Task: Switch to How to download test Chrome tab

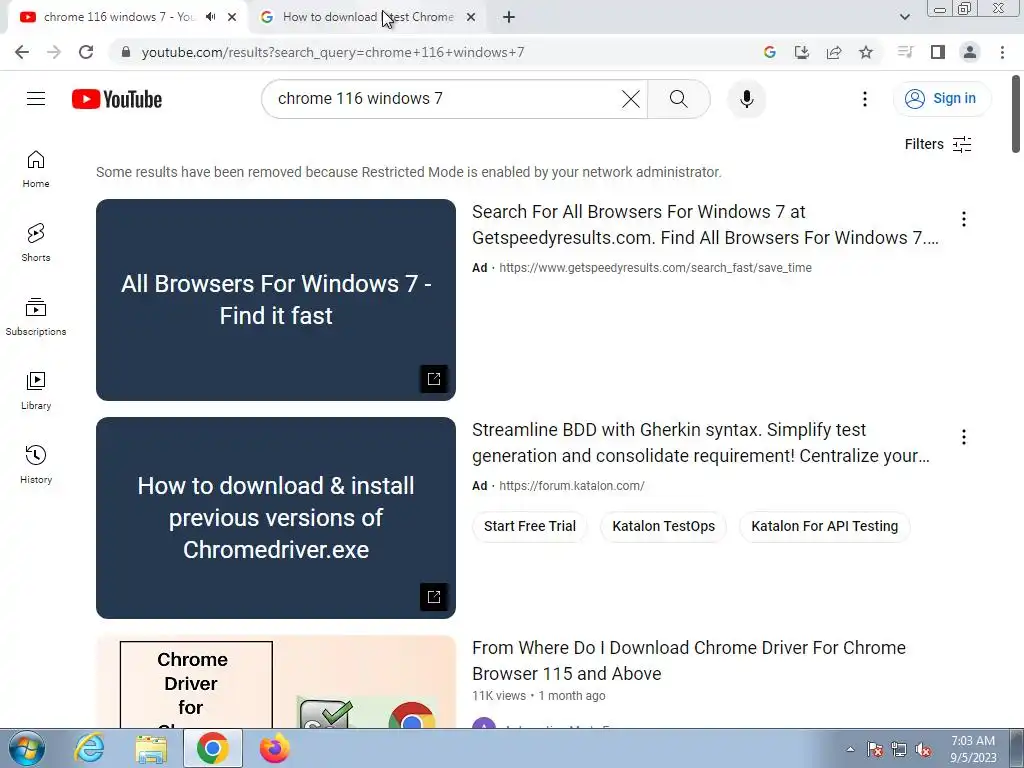Action: pos(368,17)
